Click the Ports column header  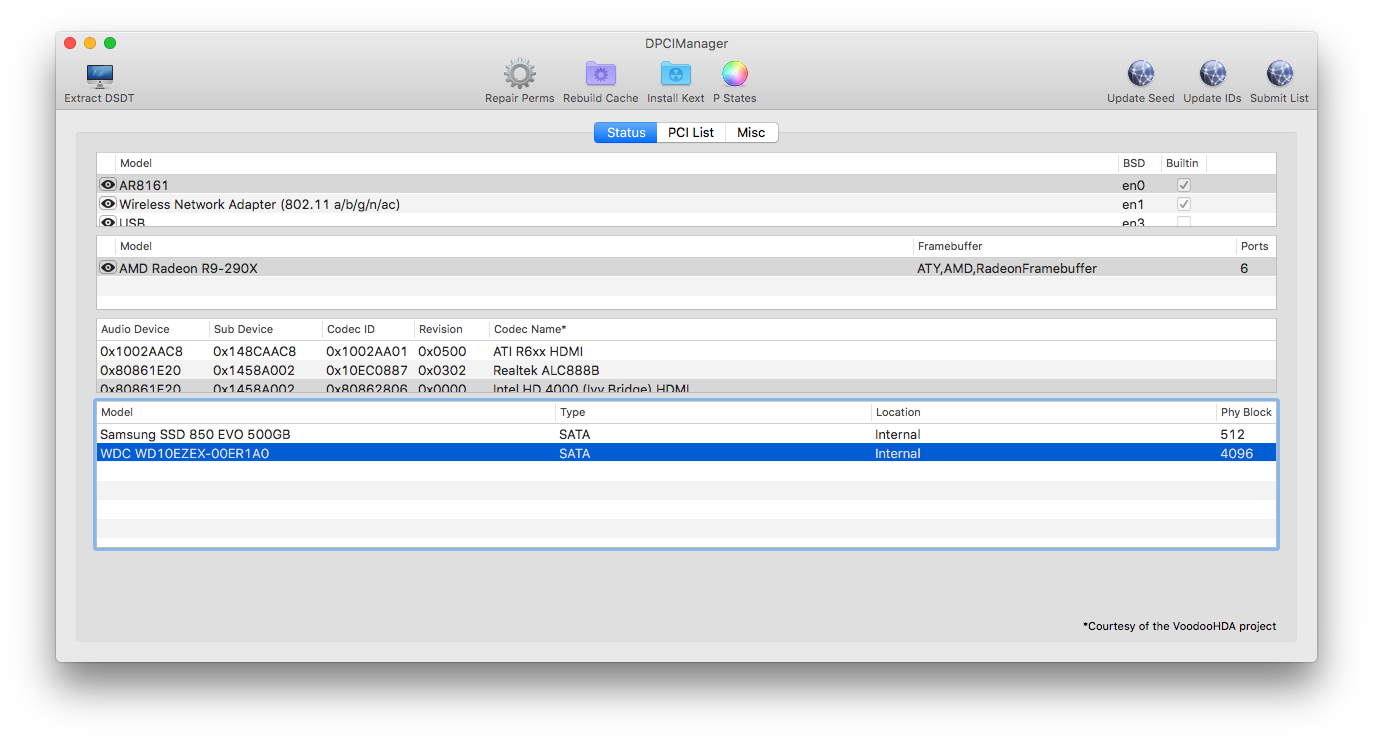(x=1254, y=246)
